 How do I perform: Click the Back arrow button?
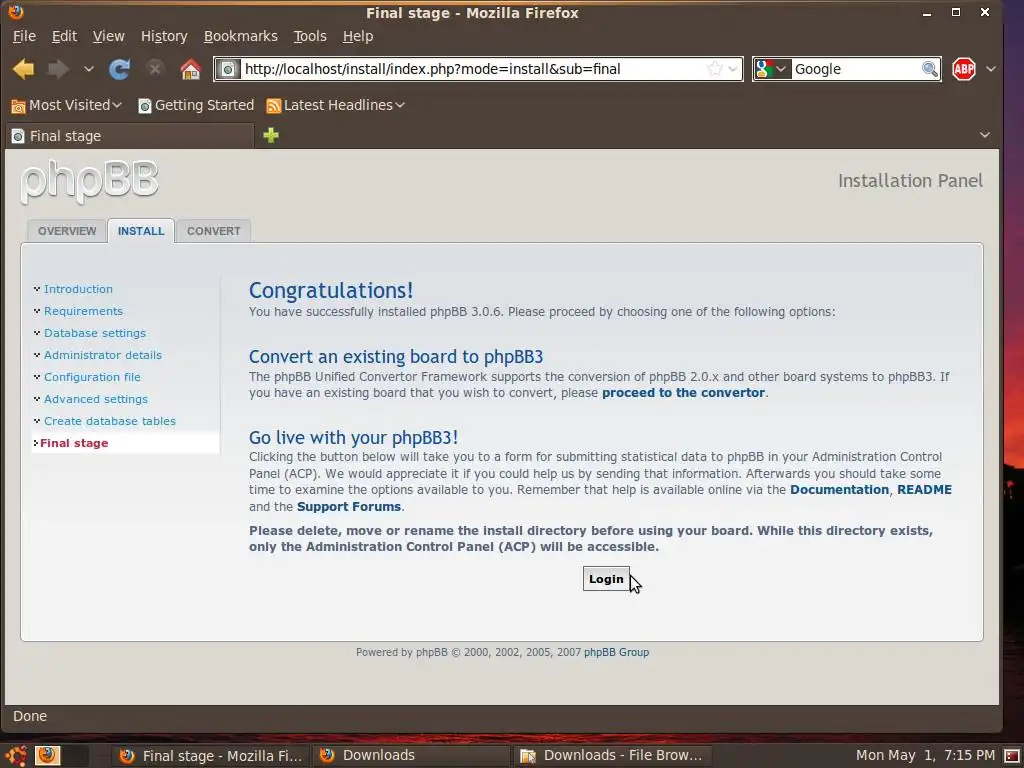coord(24,69)
